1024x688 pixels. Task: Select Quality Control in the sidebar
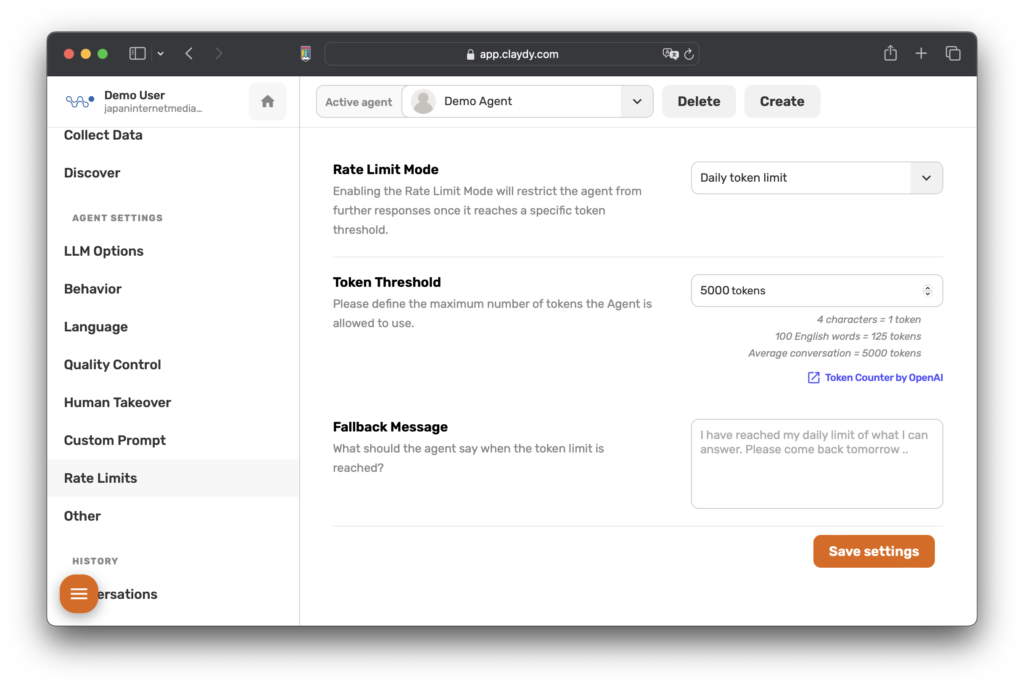tap(112, 365)
